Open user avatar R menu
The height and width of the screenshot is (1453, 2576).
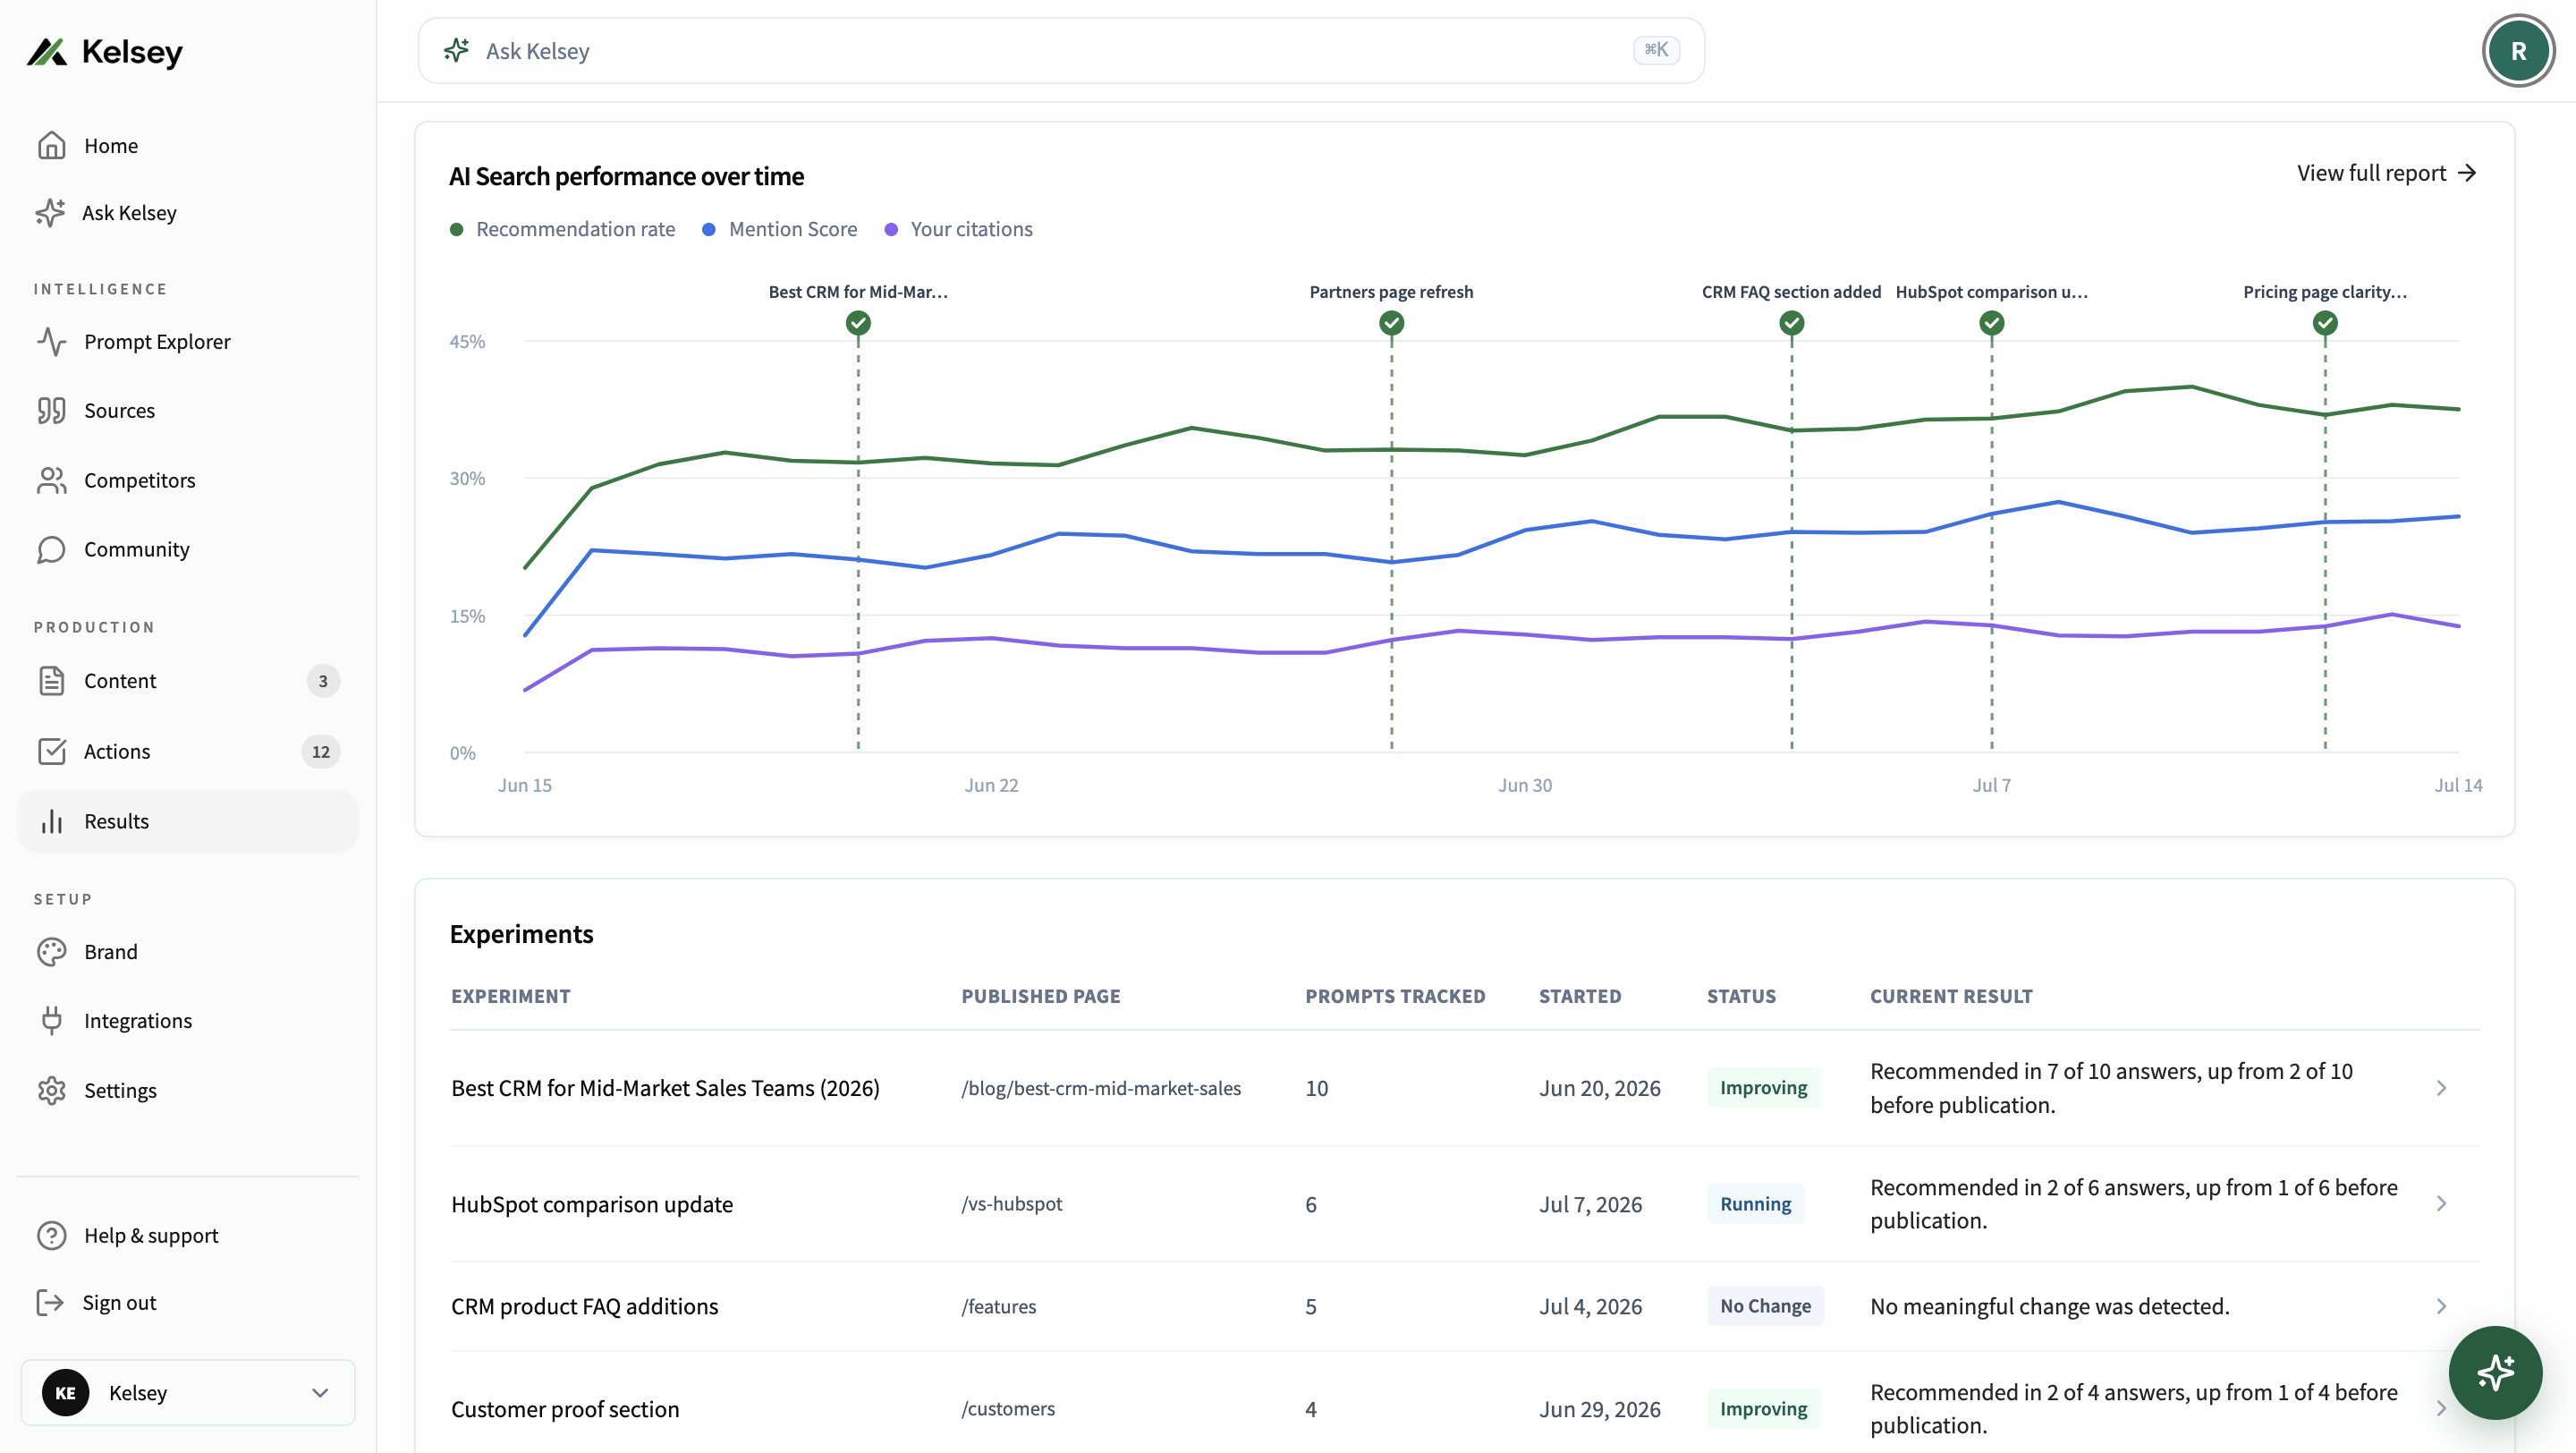click(x=2518, y=51)
